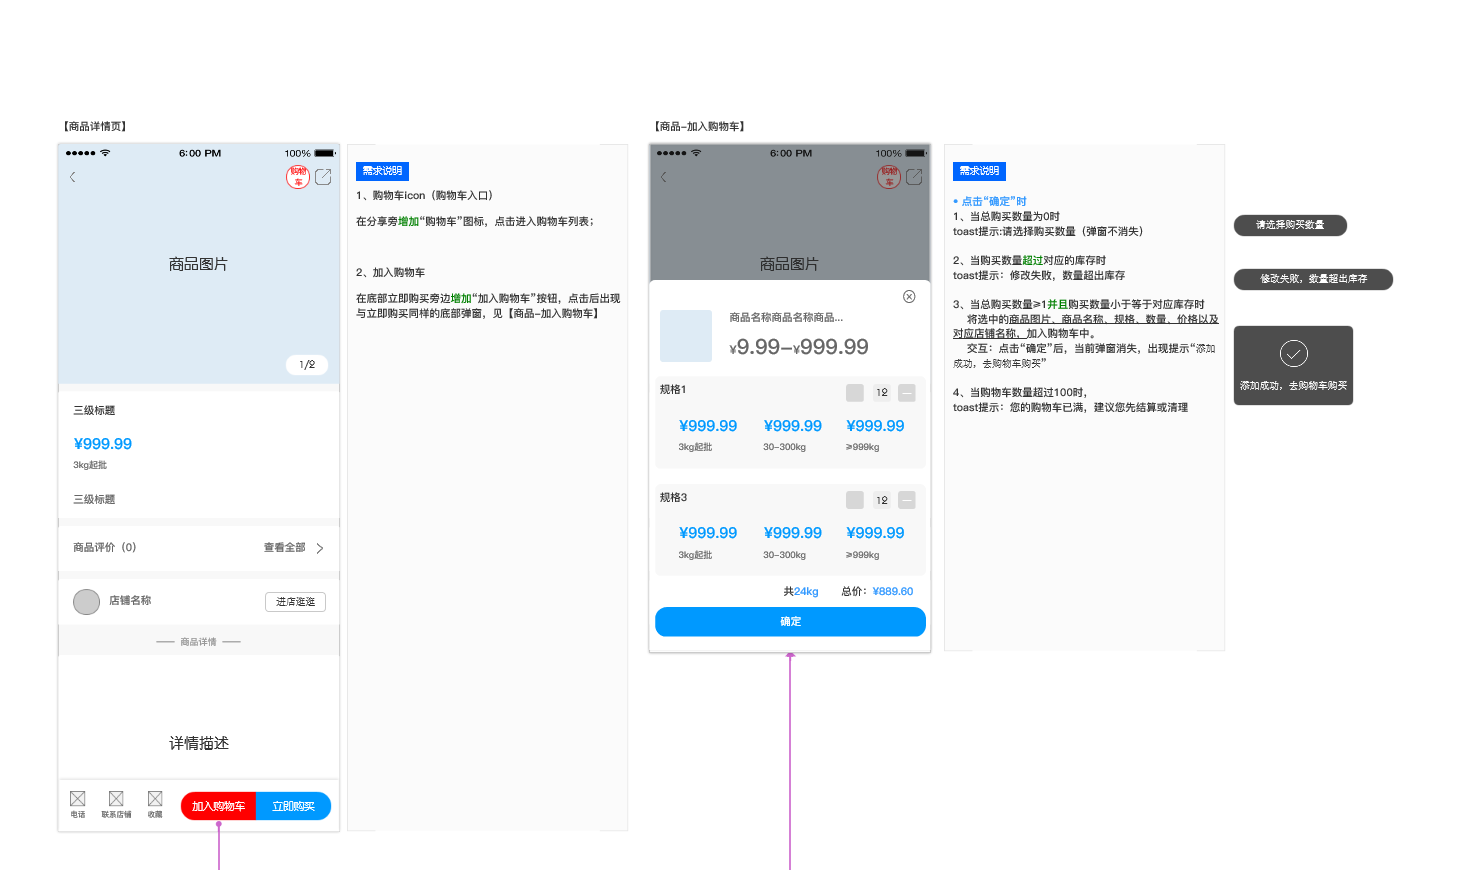Viewport: 1474px width, 870px height.
Task: Click the left gray quantity button for 规格3
Action: click(x=855, y=500)
